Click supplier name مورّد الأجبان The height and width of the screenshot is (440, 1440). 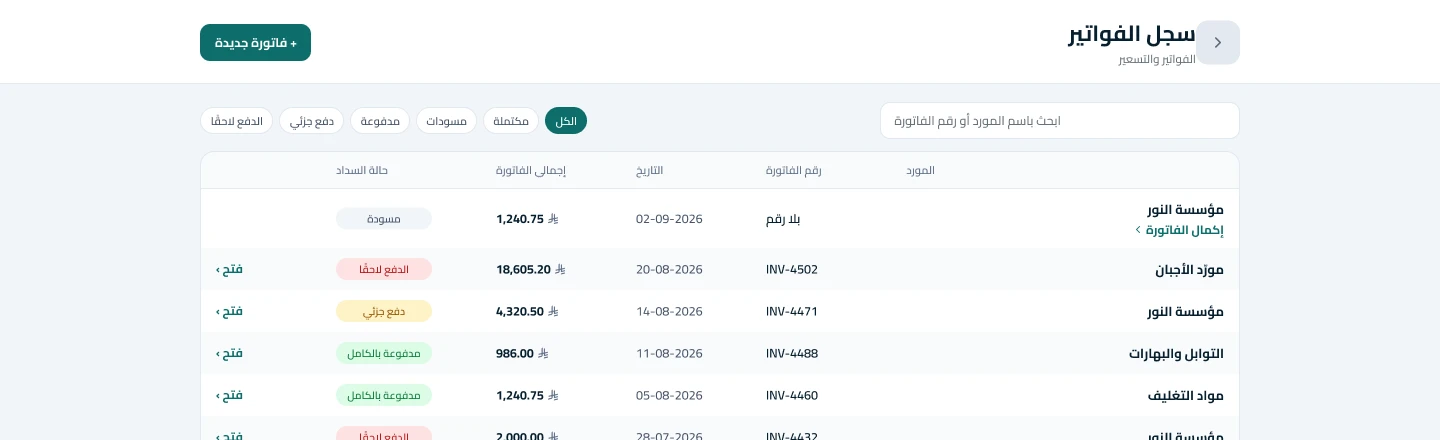pos(1189,270)
